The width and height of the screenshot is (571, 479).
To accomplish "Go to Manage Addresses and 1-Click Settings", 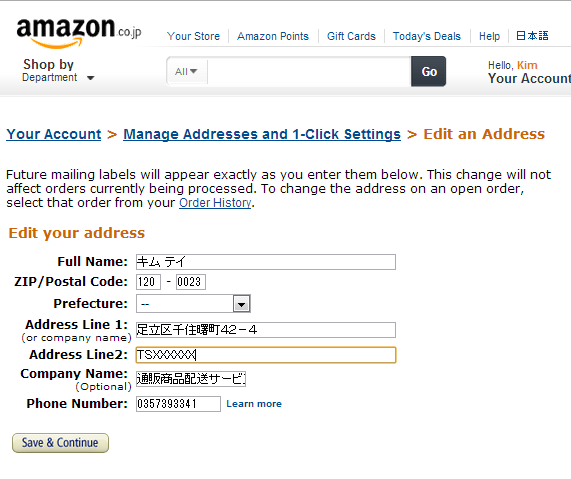I will tap(262, 134).
